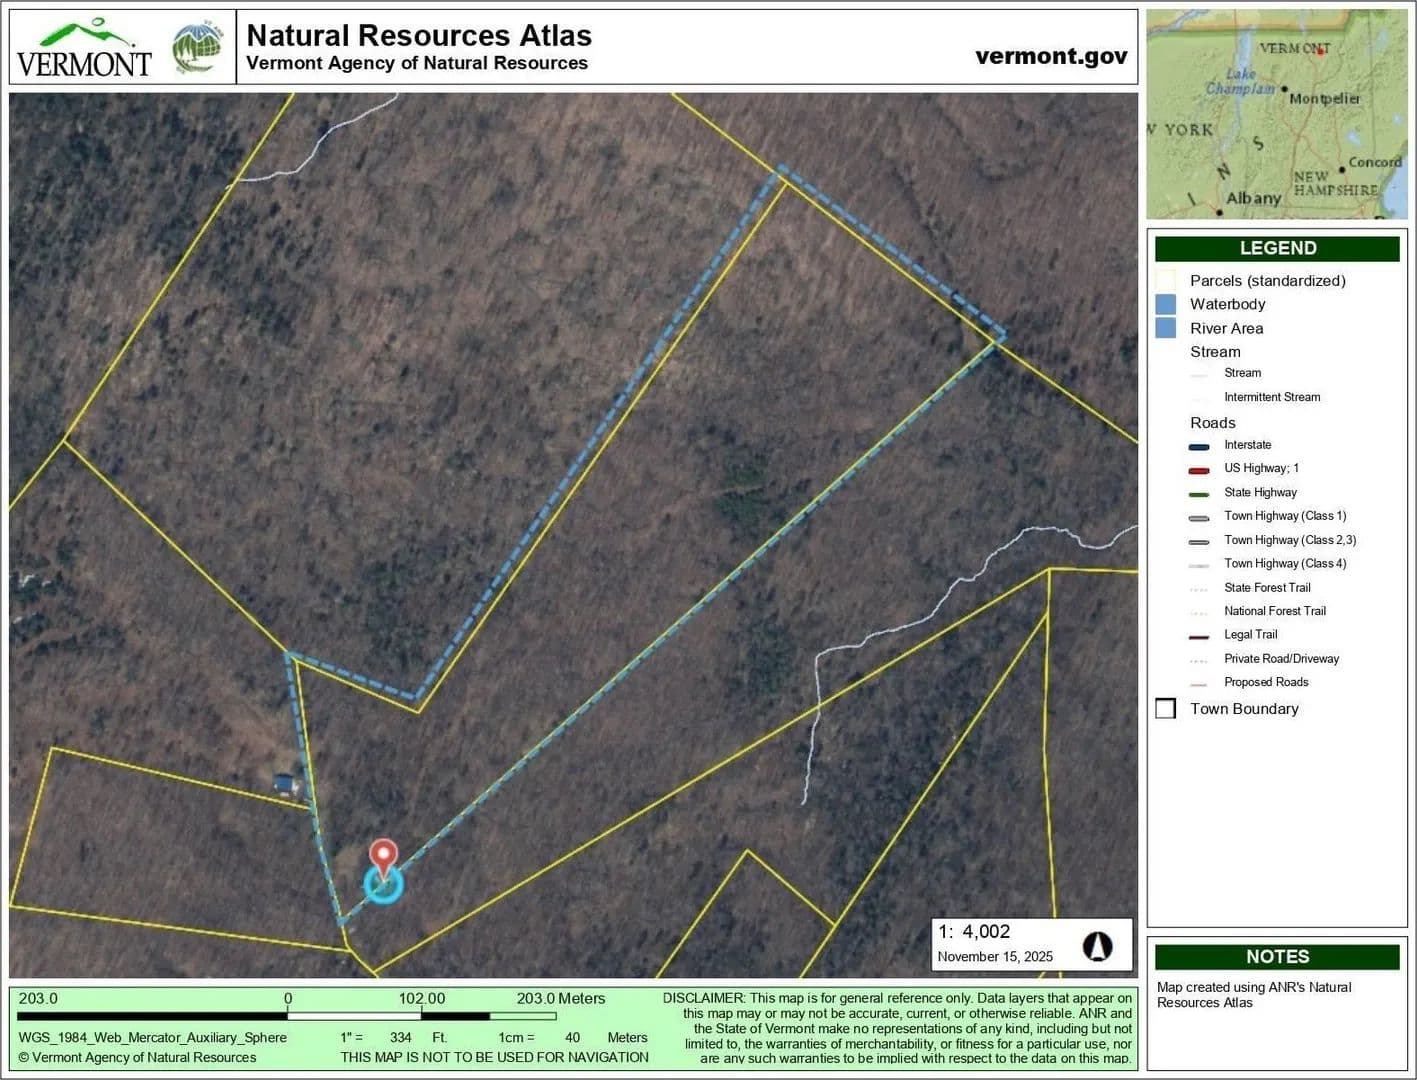Click the Town Boundary square box

1166,709
